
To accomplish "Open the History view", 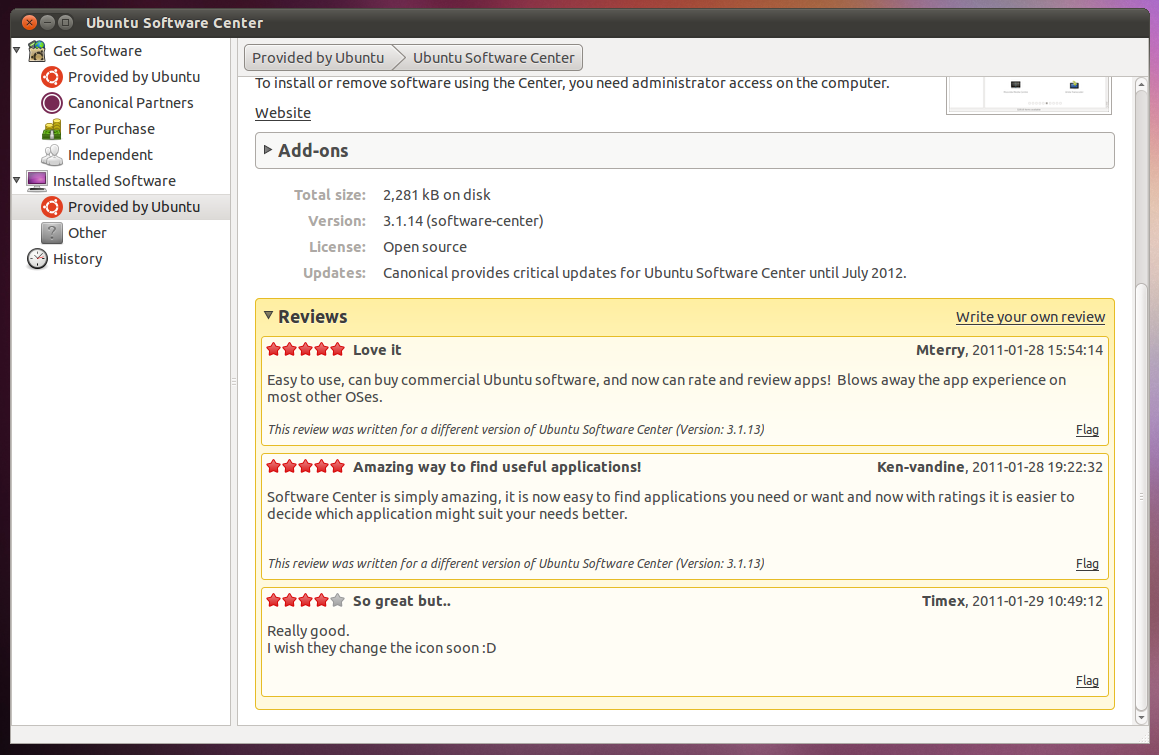I will point(78,259).
